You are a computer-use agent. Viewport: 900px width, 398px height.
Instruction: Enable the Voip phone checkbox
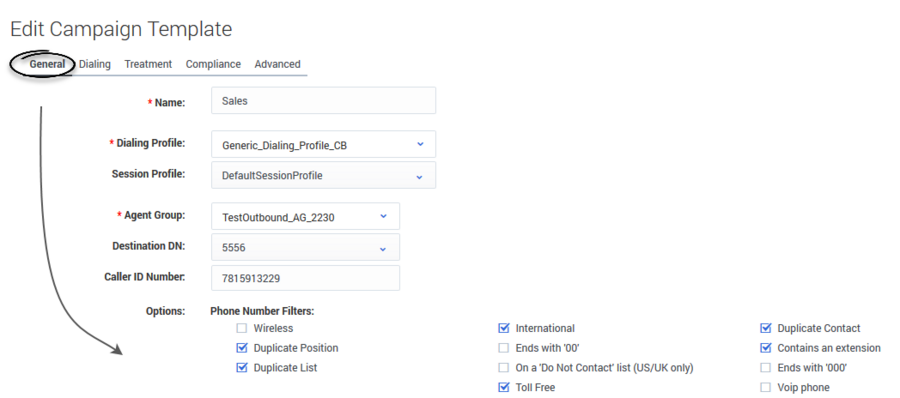(766, 387)
